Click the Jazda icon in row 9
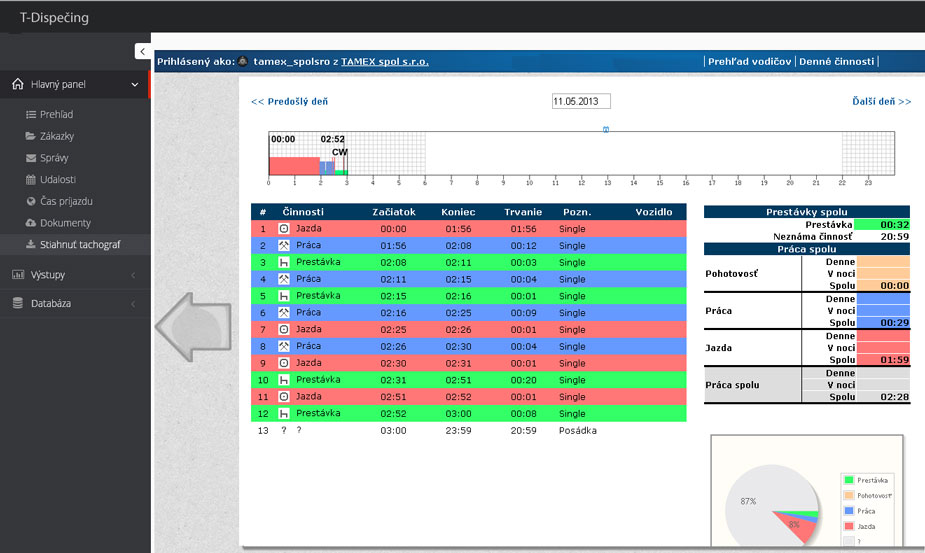925x553 pixels. [x=284, y=363]
